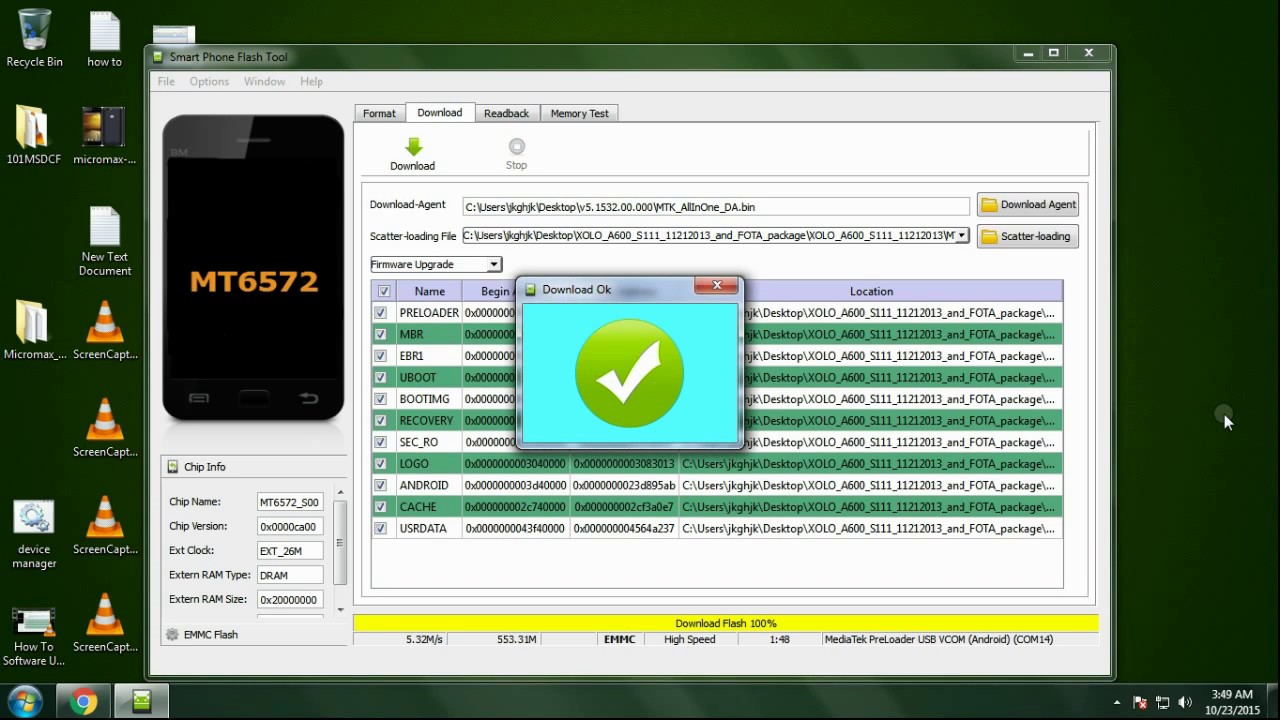Select ScreenCapt VLC icon beside device manager

point(105,525)
